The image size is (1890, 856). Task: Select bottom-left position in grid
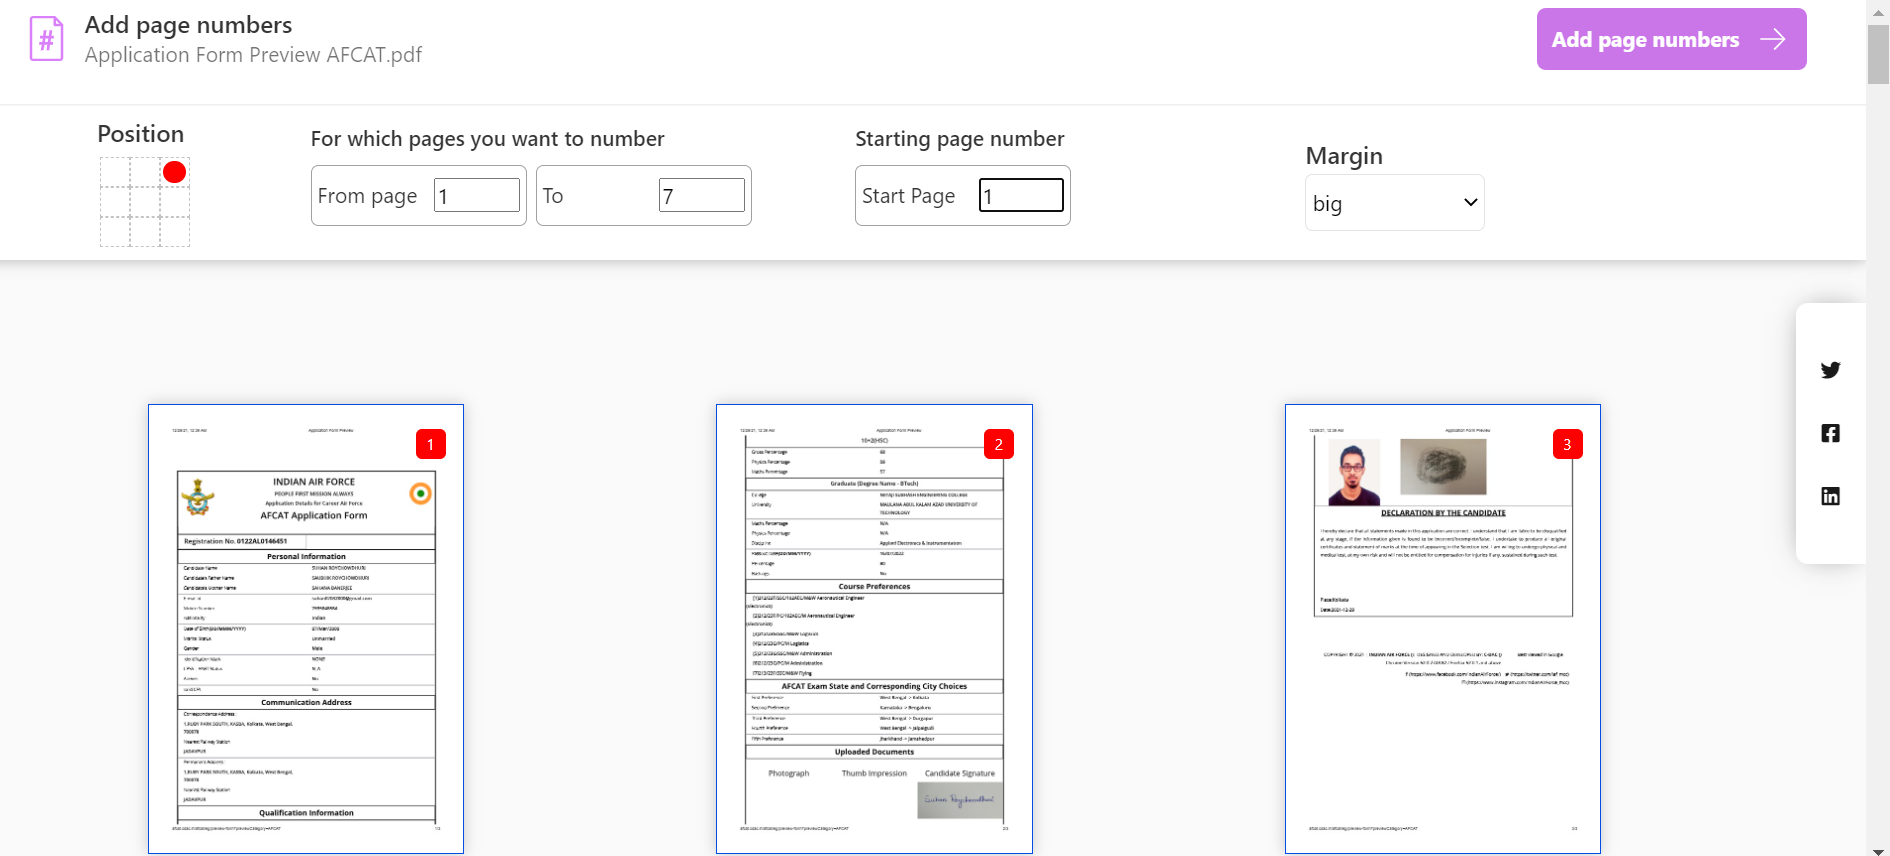[x=115, y=232]
